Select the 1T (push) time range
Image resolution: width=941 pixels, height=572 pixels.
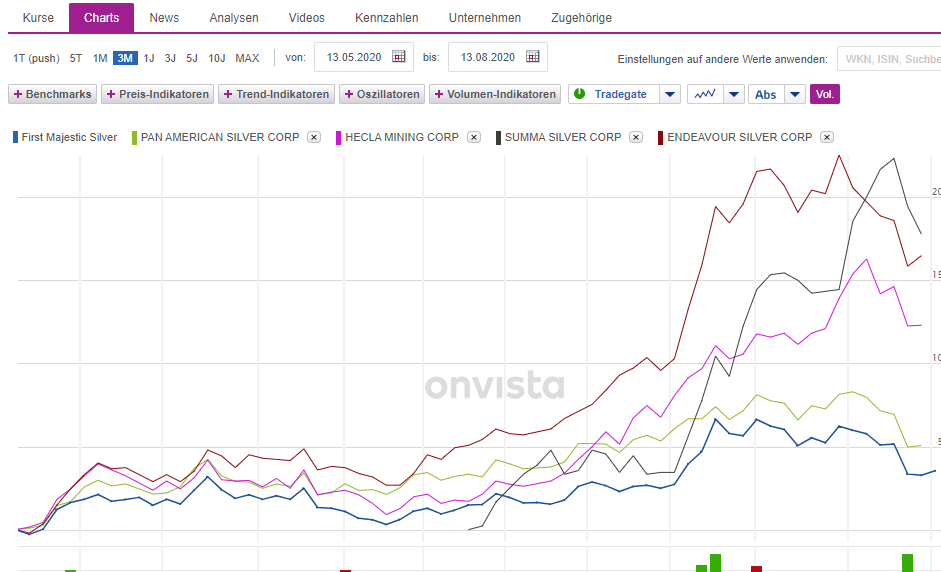37,58
